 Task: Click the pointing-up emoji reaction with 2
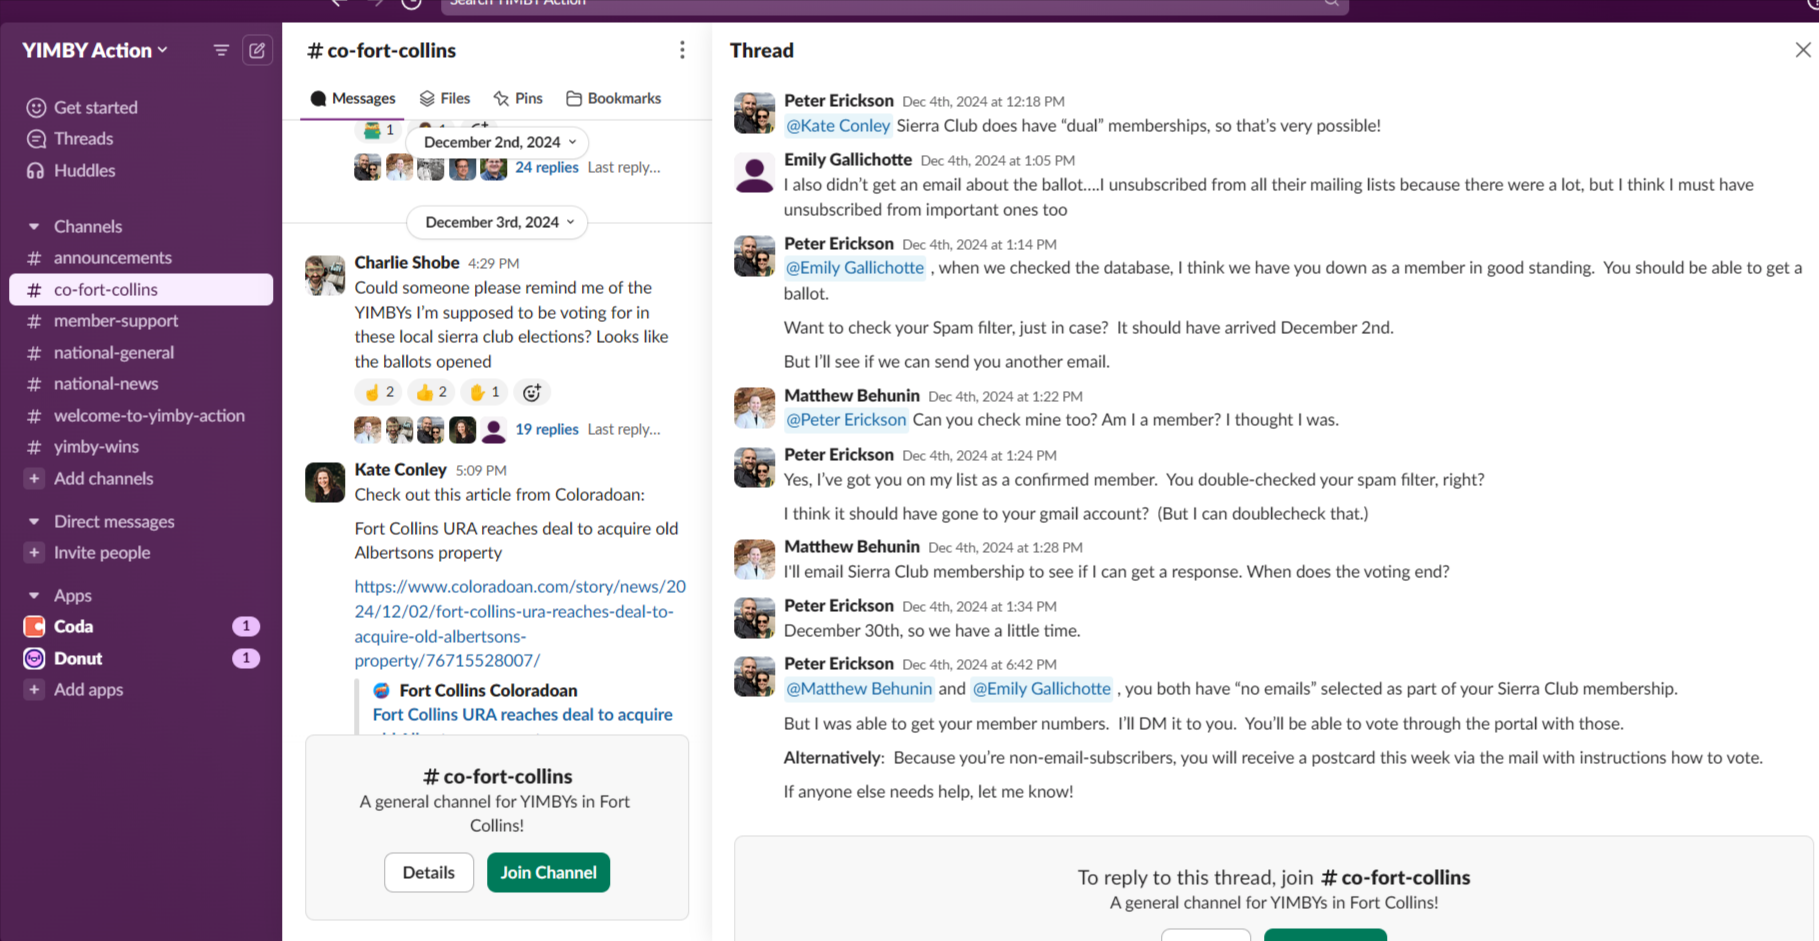point(379,393)
